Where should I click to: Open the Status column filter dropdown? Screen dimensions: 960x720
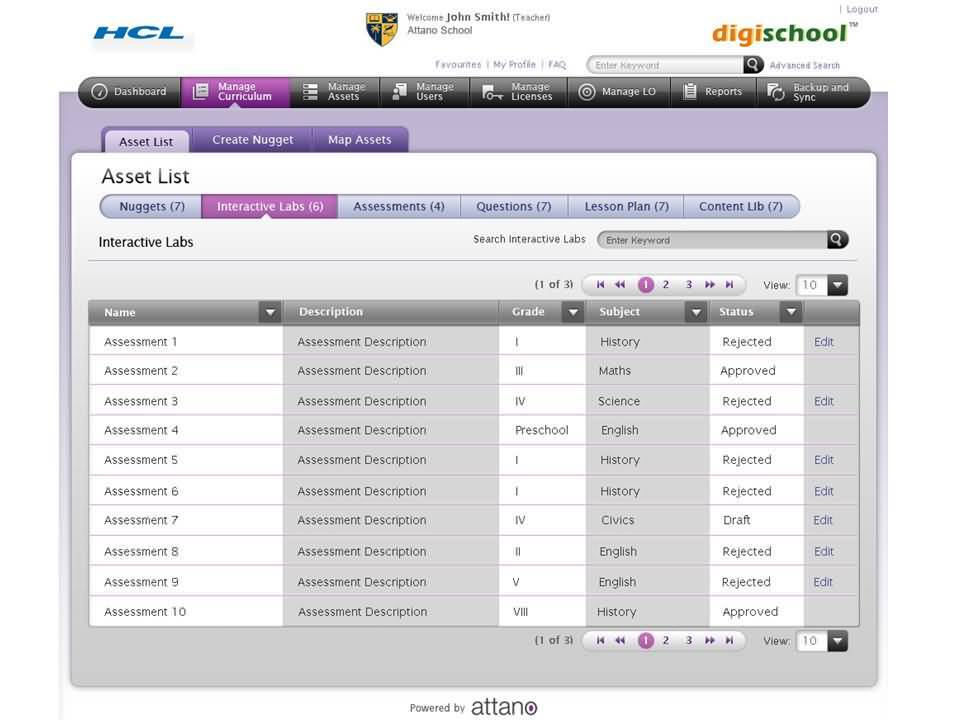pos(791,313)
